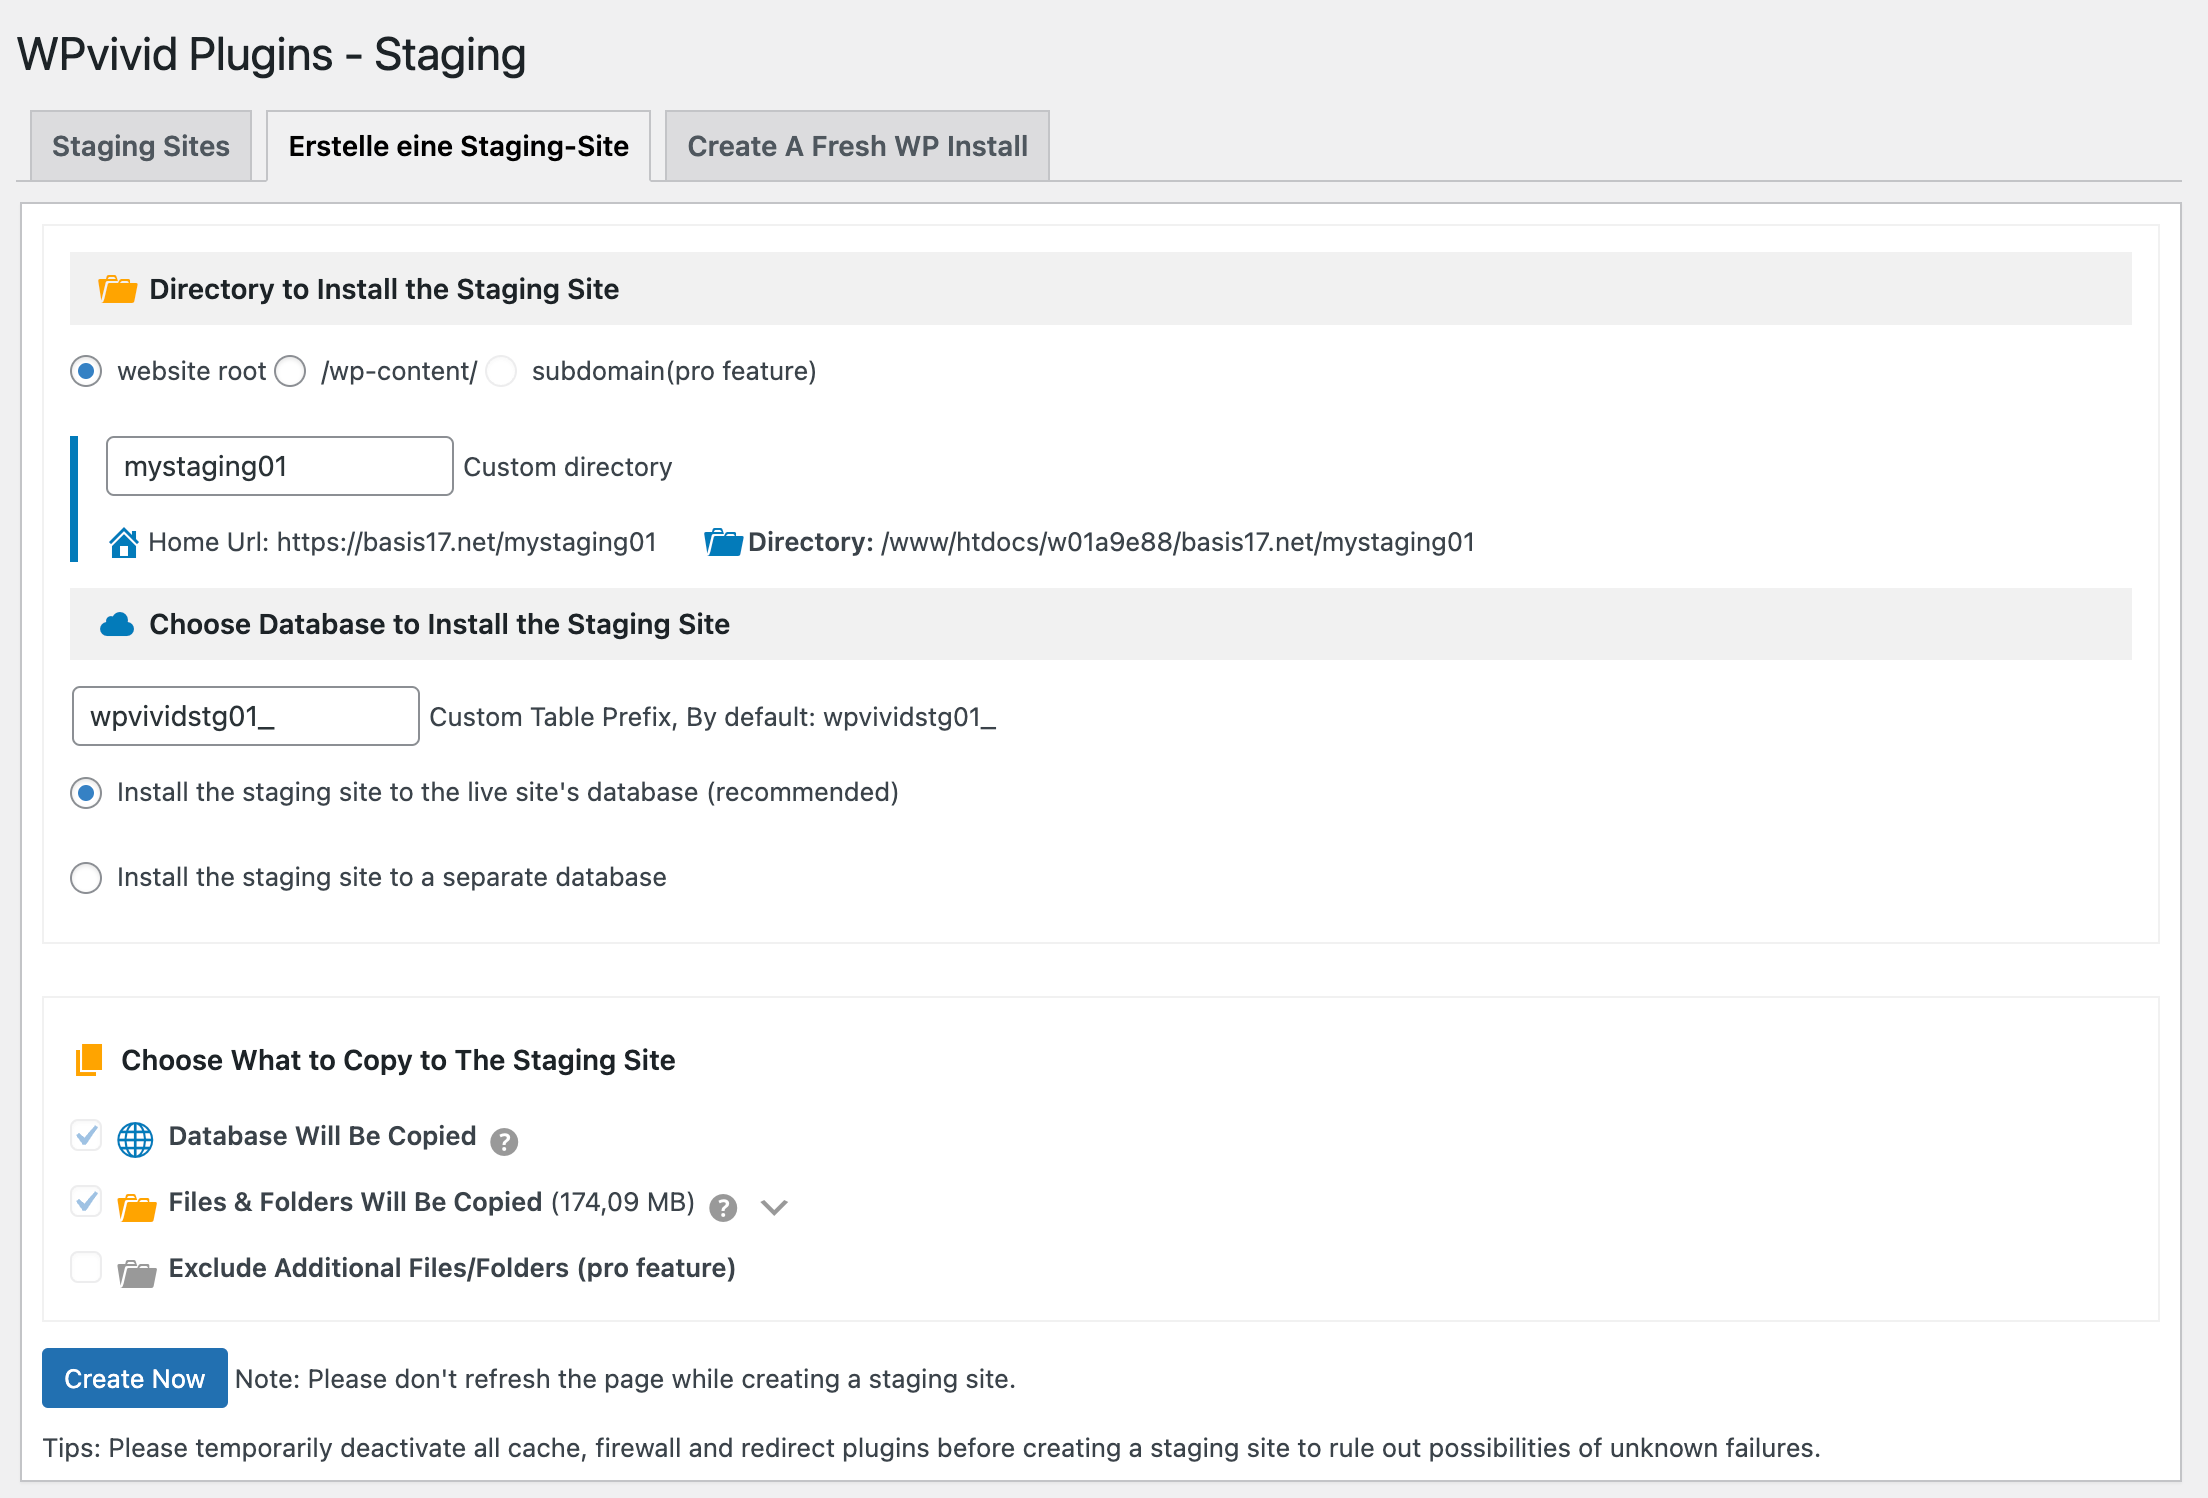Click Choose What to Copy to The Staging Site heading

[x=398, y=1060]
